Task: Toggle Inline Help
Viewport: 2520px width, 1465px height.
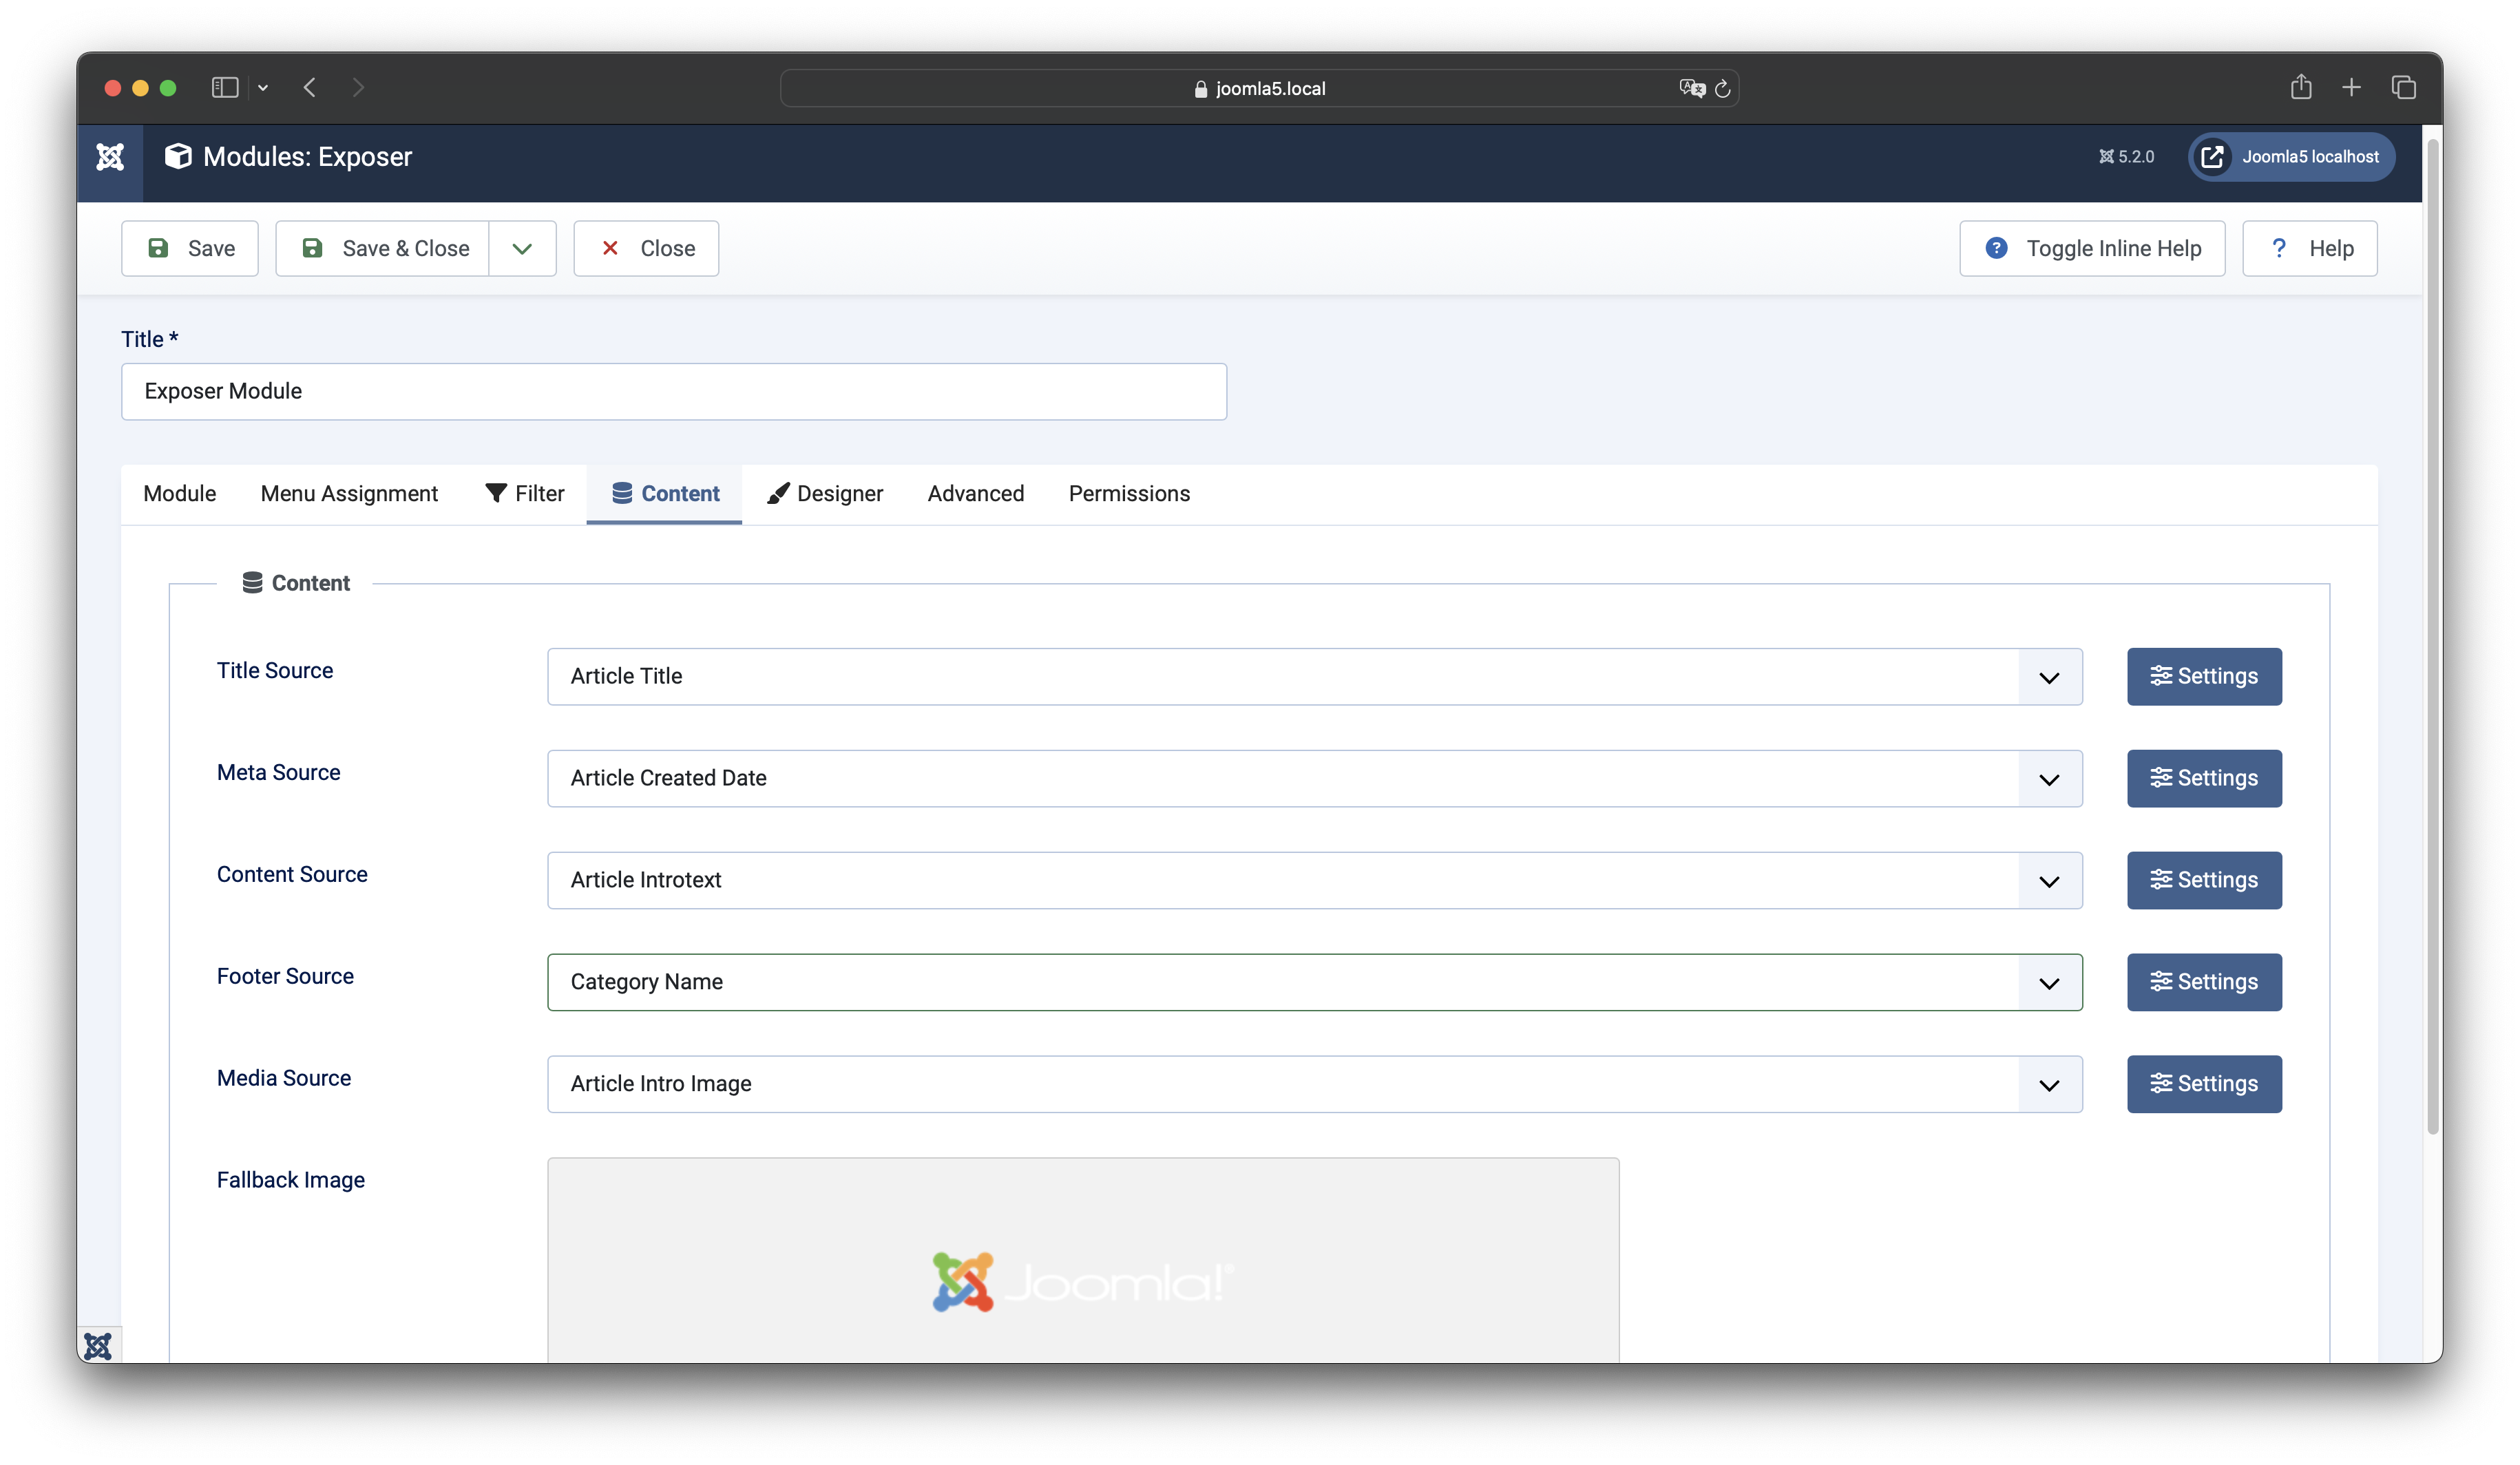Action: pos(2092,248)
